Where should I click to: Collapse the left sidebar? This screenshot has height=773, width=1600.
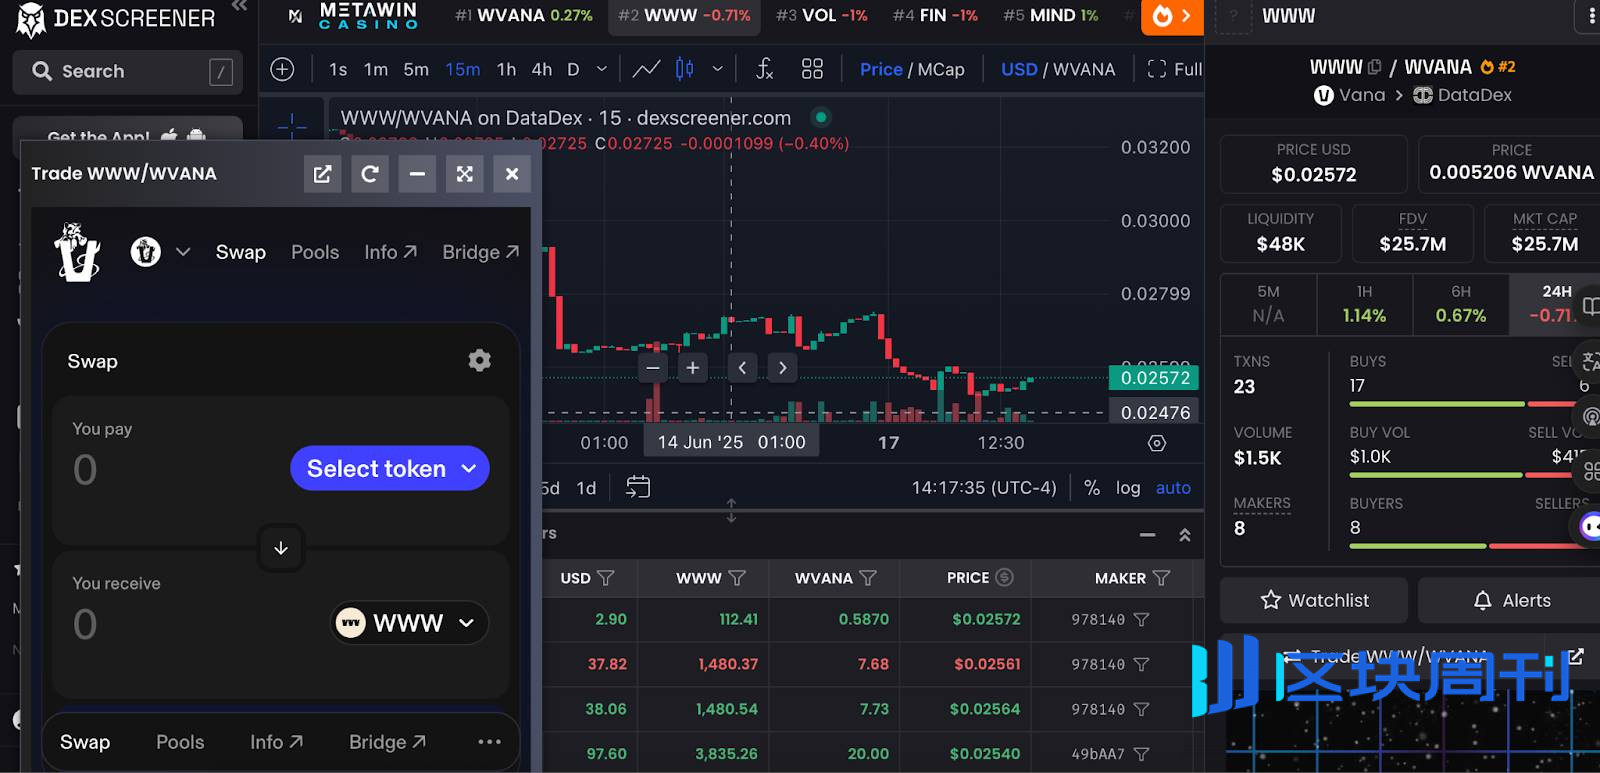(x=239, y=7)
